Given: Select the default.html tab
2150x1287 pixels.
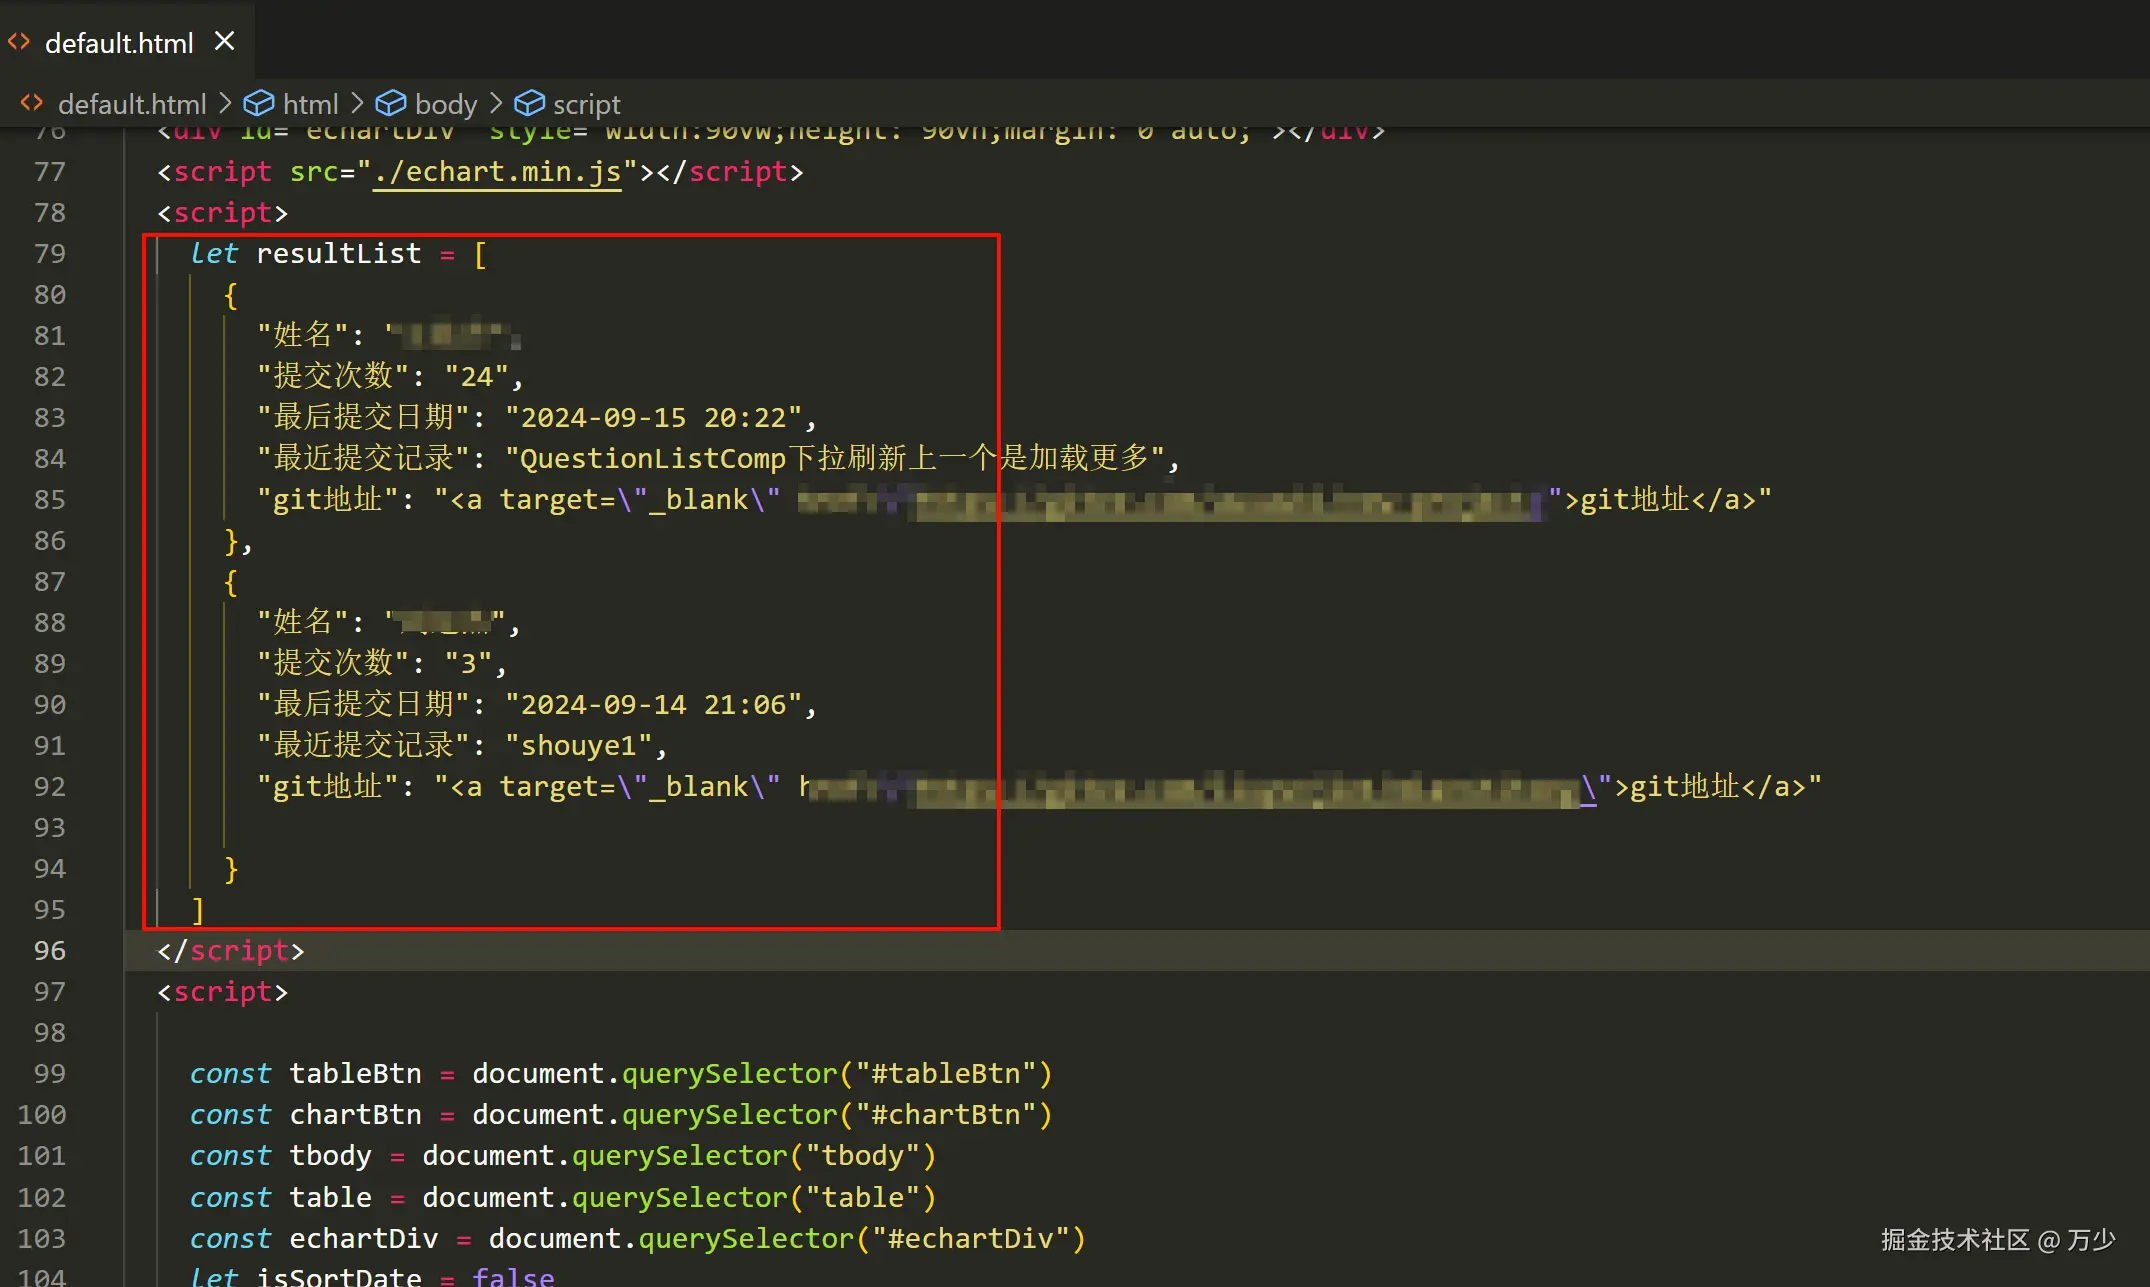Looking at the screenshot, I should (118, 43).
